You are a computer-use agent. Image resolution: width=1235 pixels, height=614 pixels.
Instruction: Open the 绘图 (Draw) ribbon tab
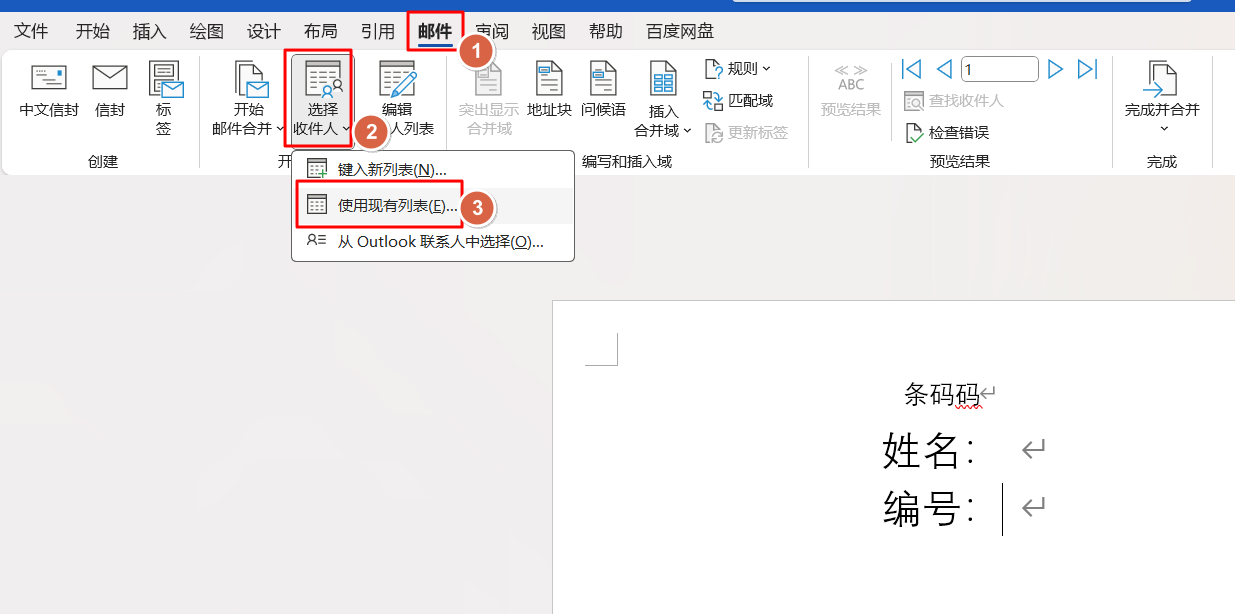tap(207, 31)
